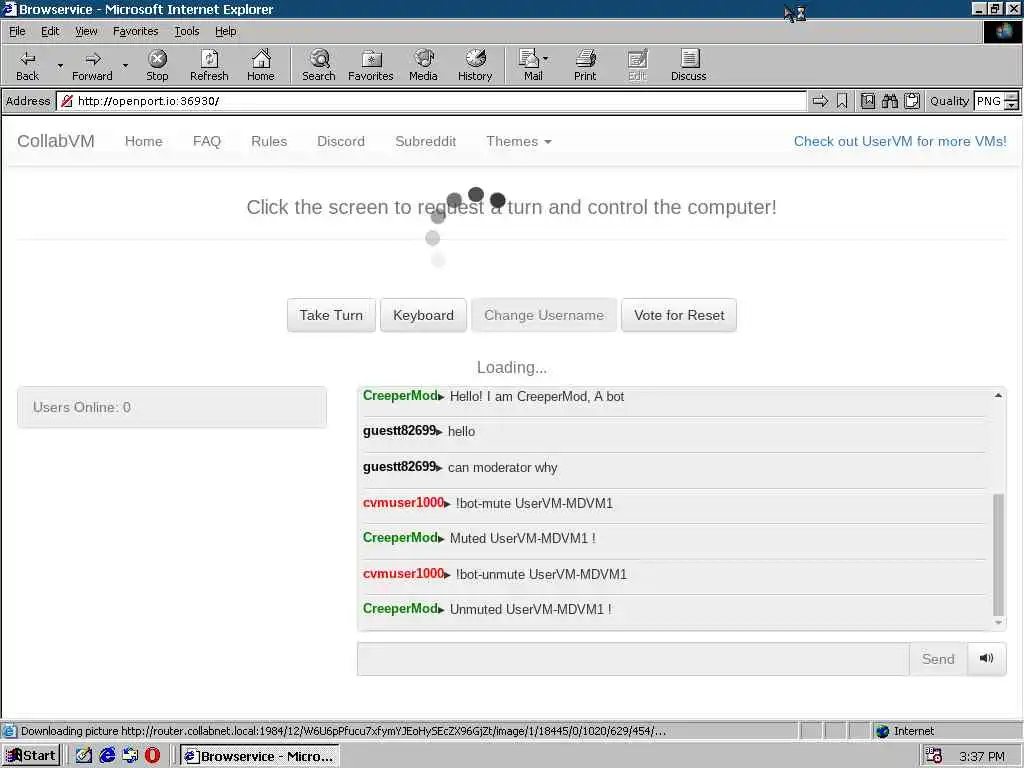Click the third quick launch icon
1024x768 pixels.
point(130,756)
